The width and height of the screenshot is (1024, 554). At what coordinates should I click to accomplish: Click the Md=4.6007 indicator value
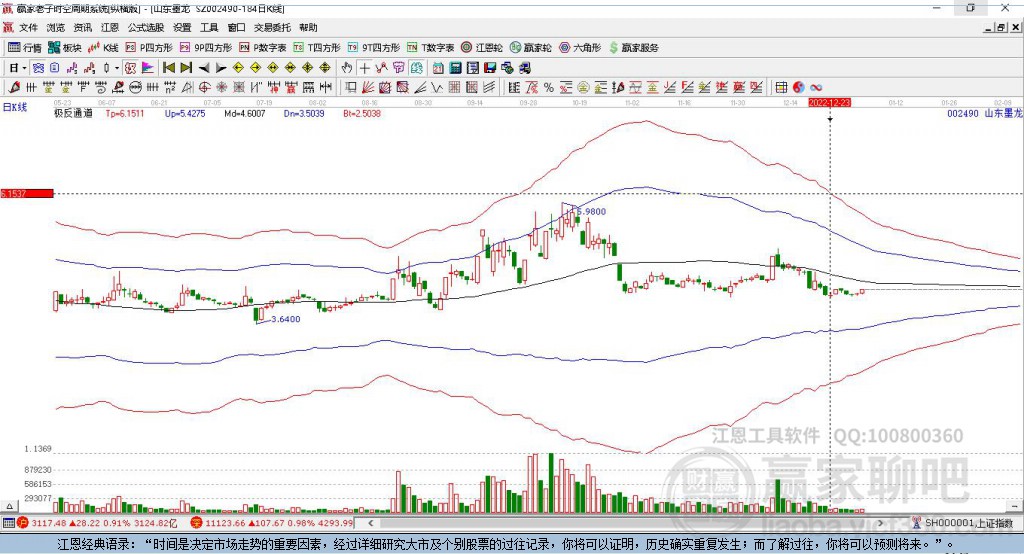(245, 113)
